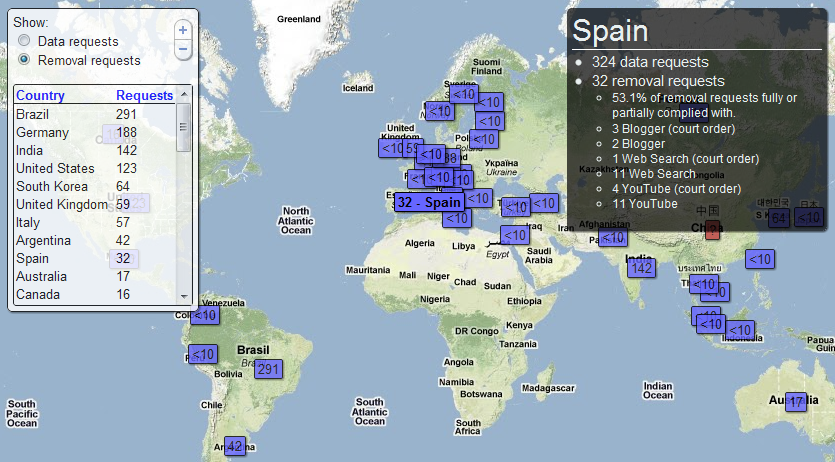The image size is (835, 462).
Task: Click the 142 marker on India
Action: (641, 268)
